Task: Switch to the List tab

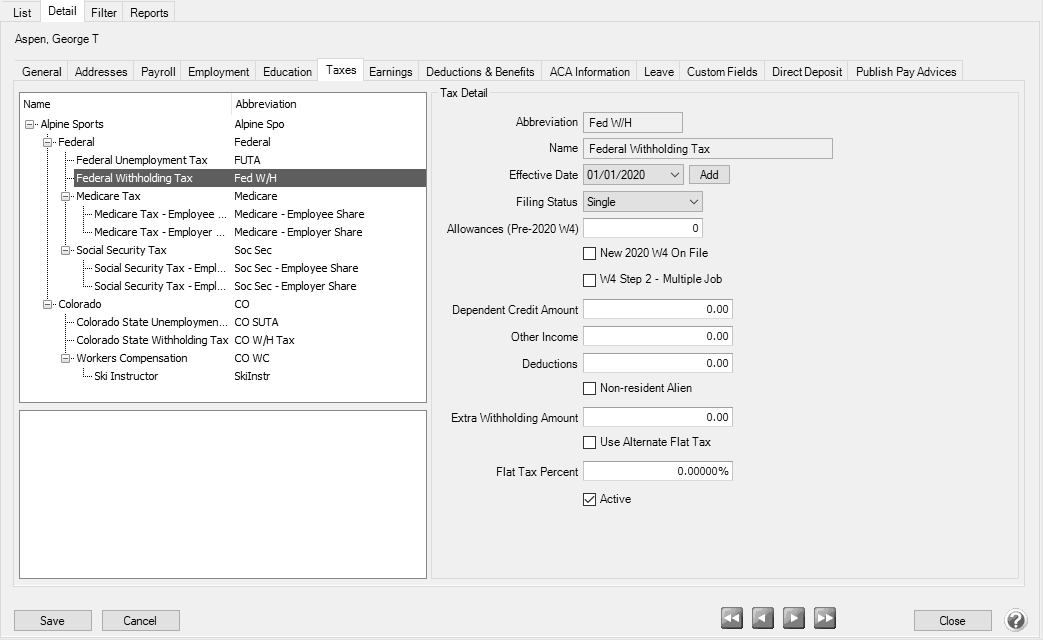Action: pyautogui.click(x=22, y=13)
